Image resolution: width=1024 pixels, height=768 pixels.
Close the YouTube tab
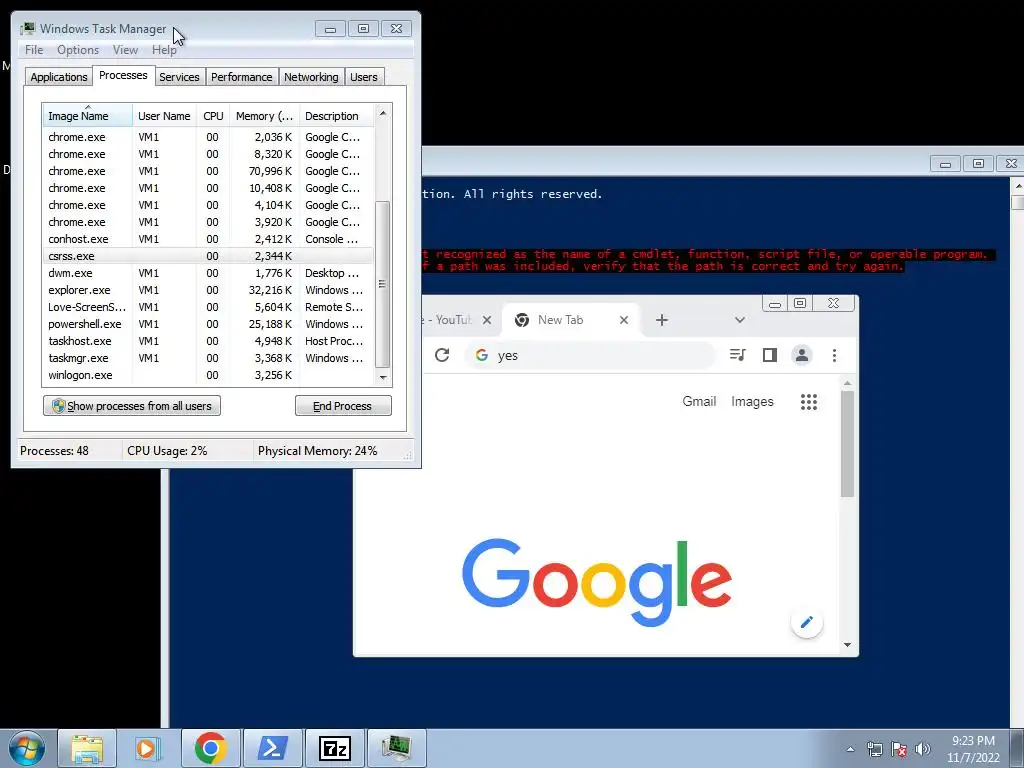(487, 320)
